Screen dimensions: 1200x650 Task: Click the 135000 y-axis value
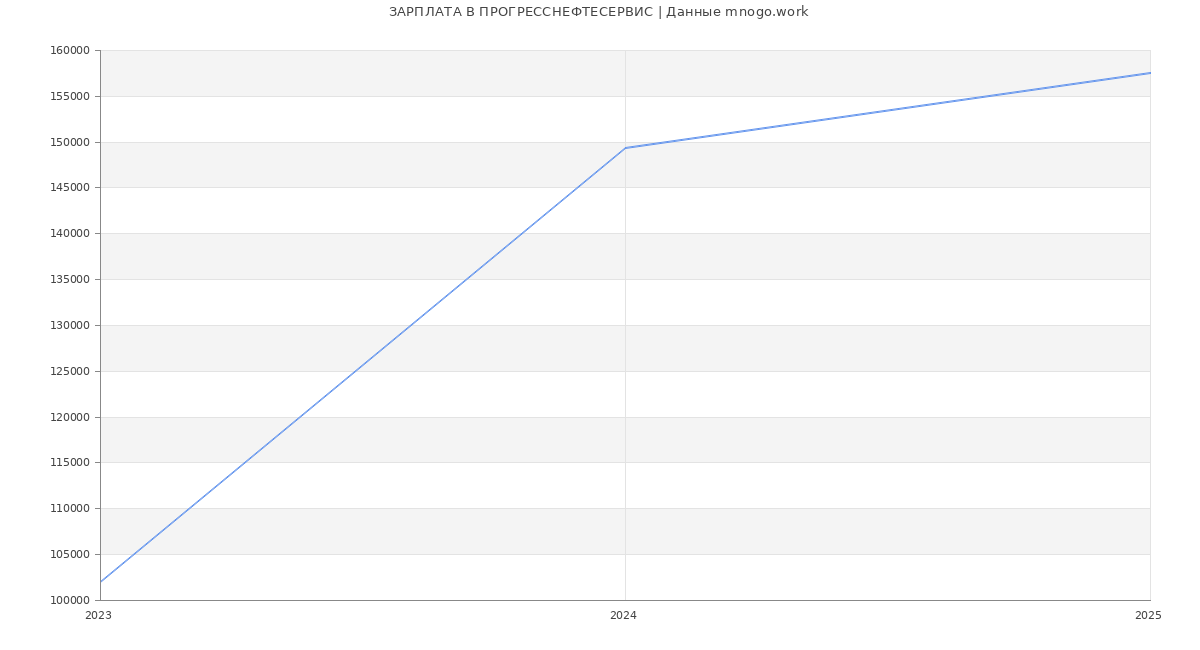point(70,280)
